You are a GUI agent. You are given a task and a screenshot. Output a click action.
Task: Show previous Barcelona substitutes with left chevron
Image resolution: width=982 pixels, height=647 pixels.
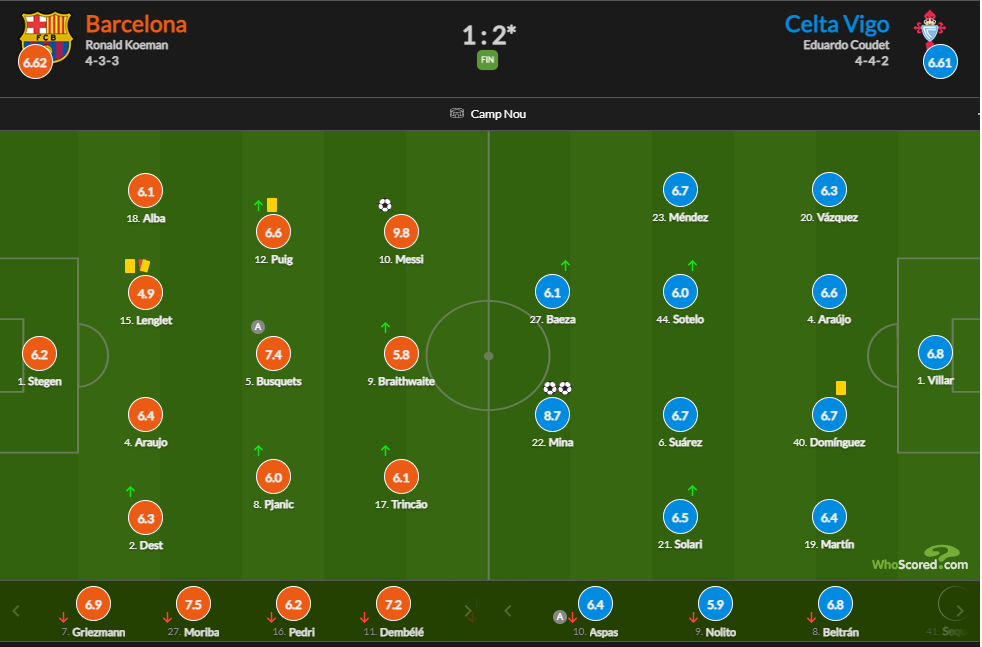click(x=16, y=611)
